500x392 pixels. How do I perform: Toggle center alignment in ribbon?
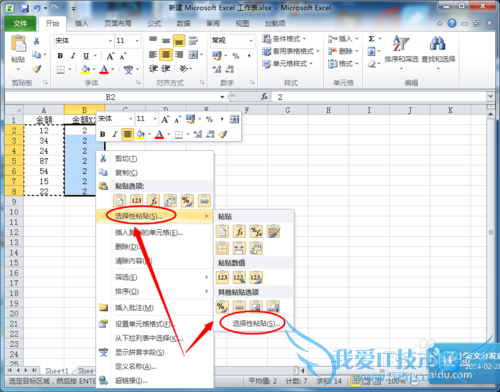166,55
